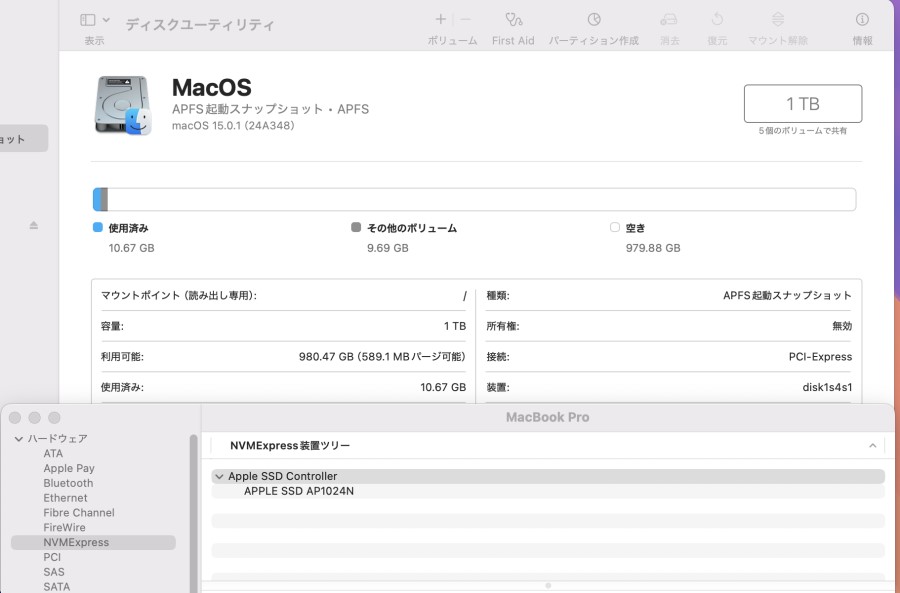Click the MacOS disk drive icon
900x593 pixels.
tap(122, 105)
